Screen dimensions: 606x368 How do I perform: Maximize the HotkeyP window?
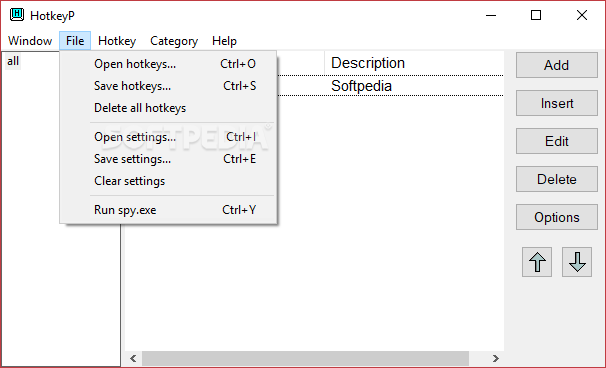coord(536,15)
